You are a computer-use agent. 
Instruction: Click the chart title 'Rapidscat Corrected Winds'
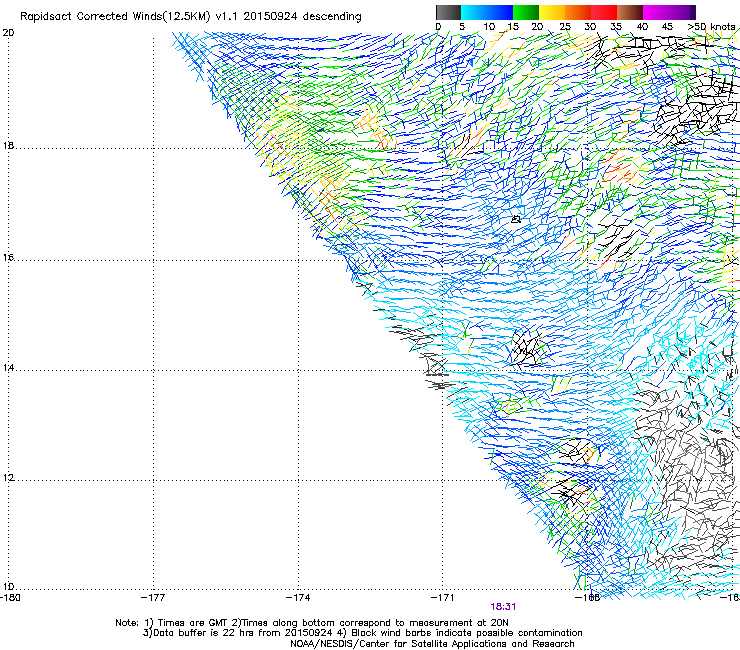coord(91,17)
